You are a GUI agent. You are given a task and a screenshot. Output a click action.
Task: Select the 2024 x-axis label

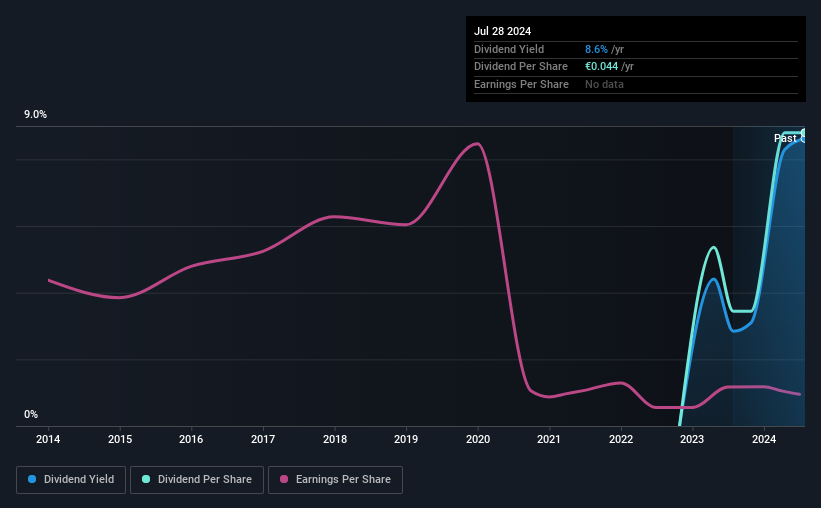point(764,439)
